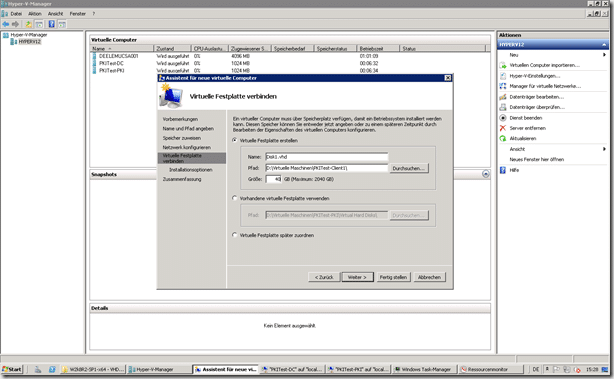Click the back arrow toolbar icon
The width and height of the screenshot is (614, 379).
(x=6, y=24)
